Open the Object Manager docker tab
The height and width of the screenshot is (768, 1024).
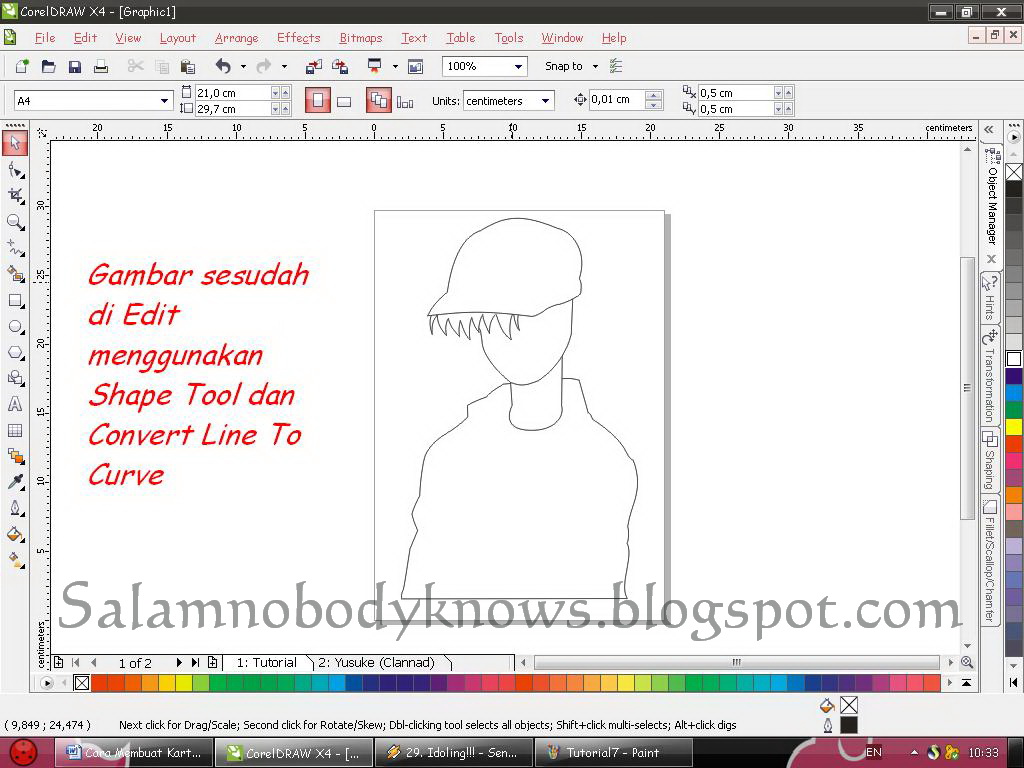991,199
